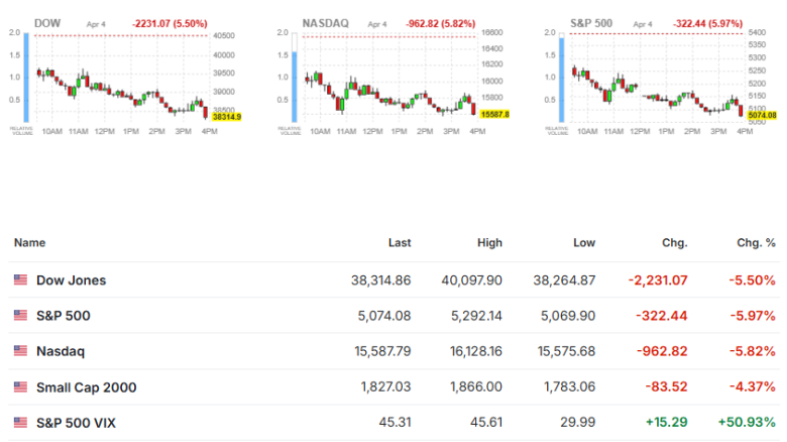
Task: Sort table by Chg. % column header
Action: [x=756, y=243]
